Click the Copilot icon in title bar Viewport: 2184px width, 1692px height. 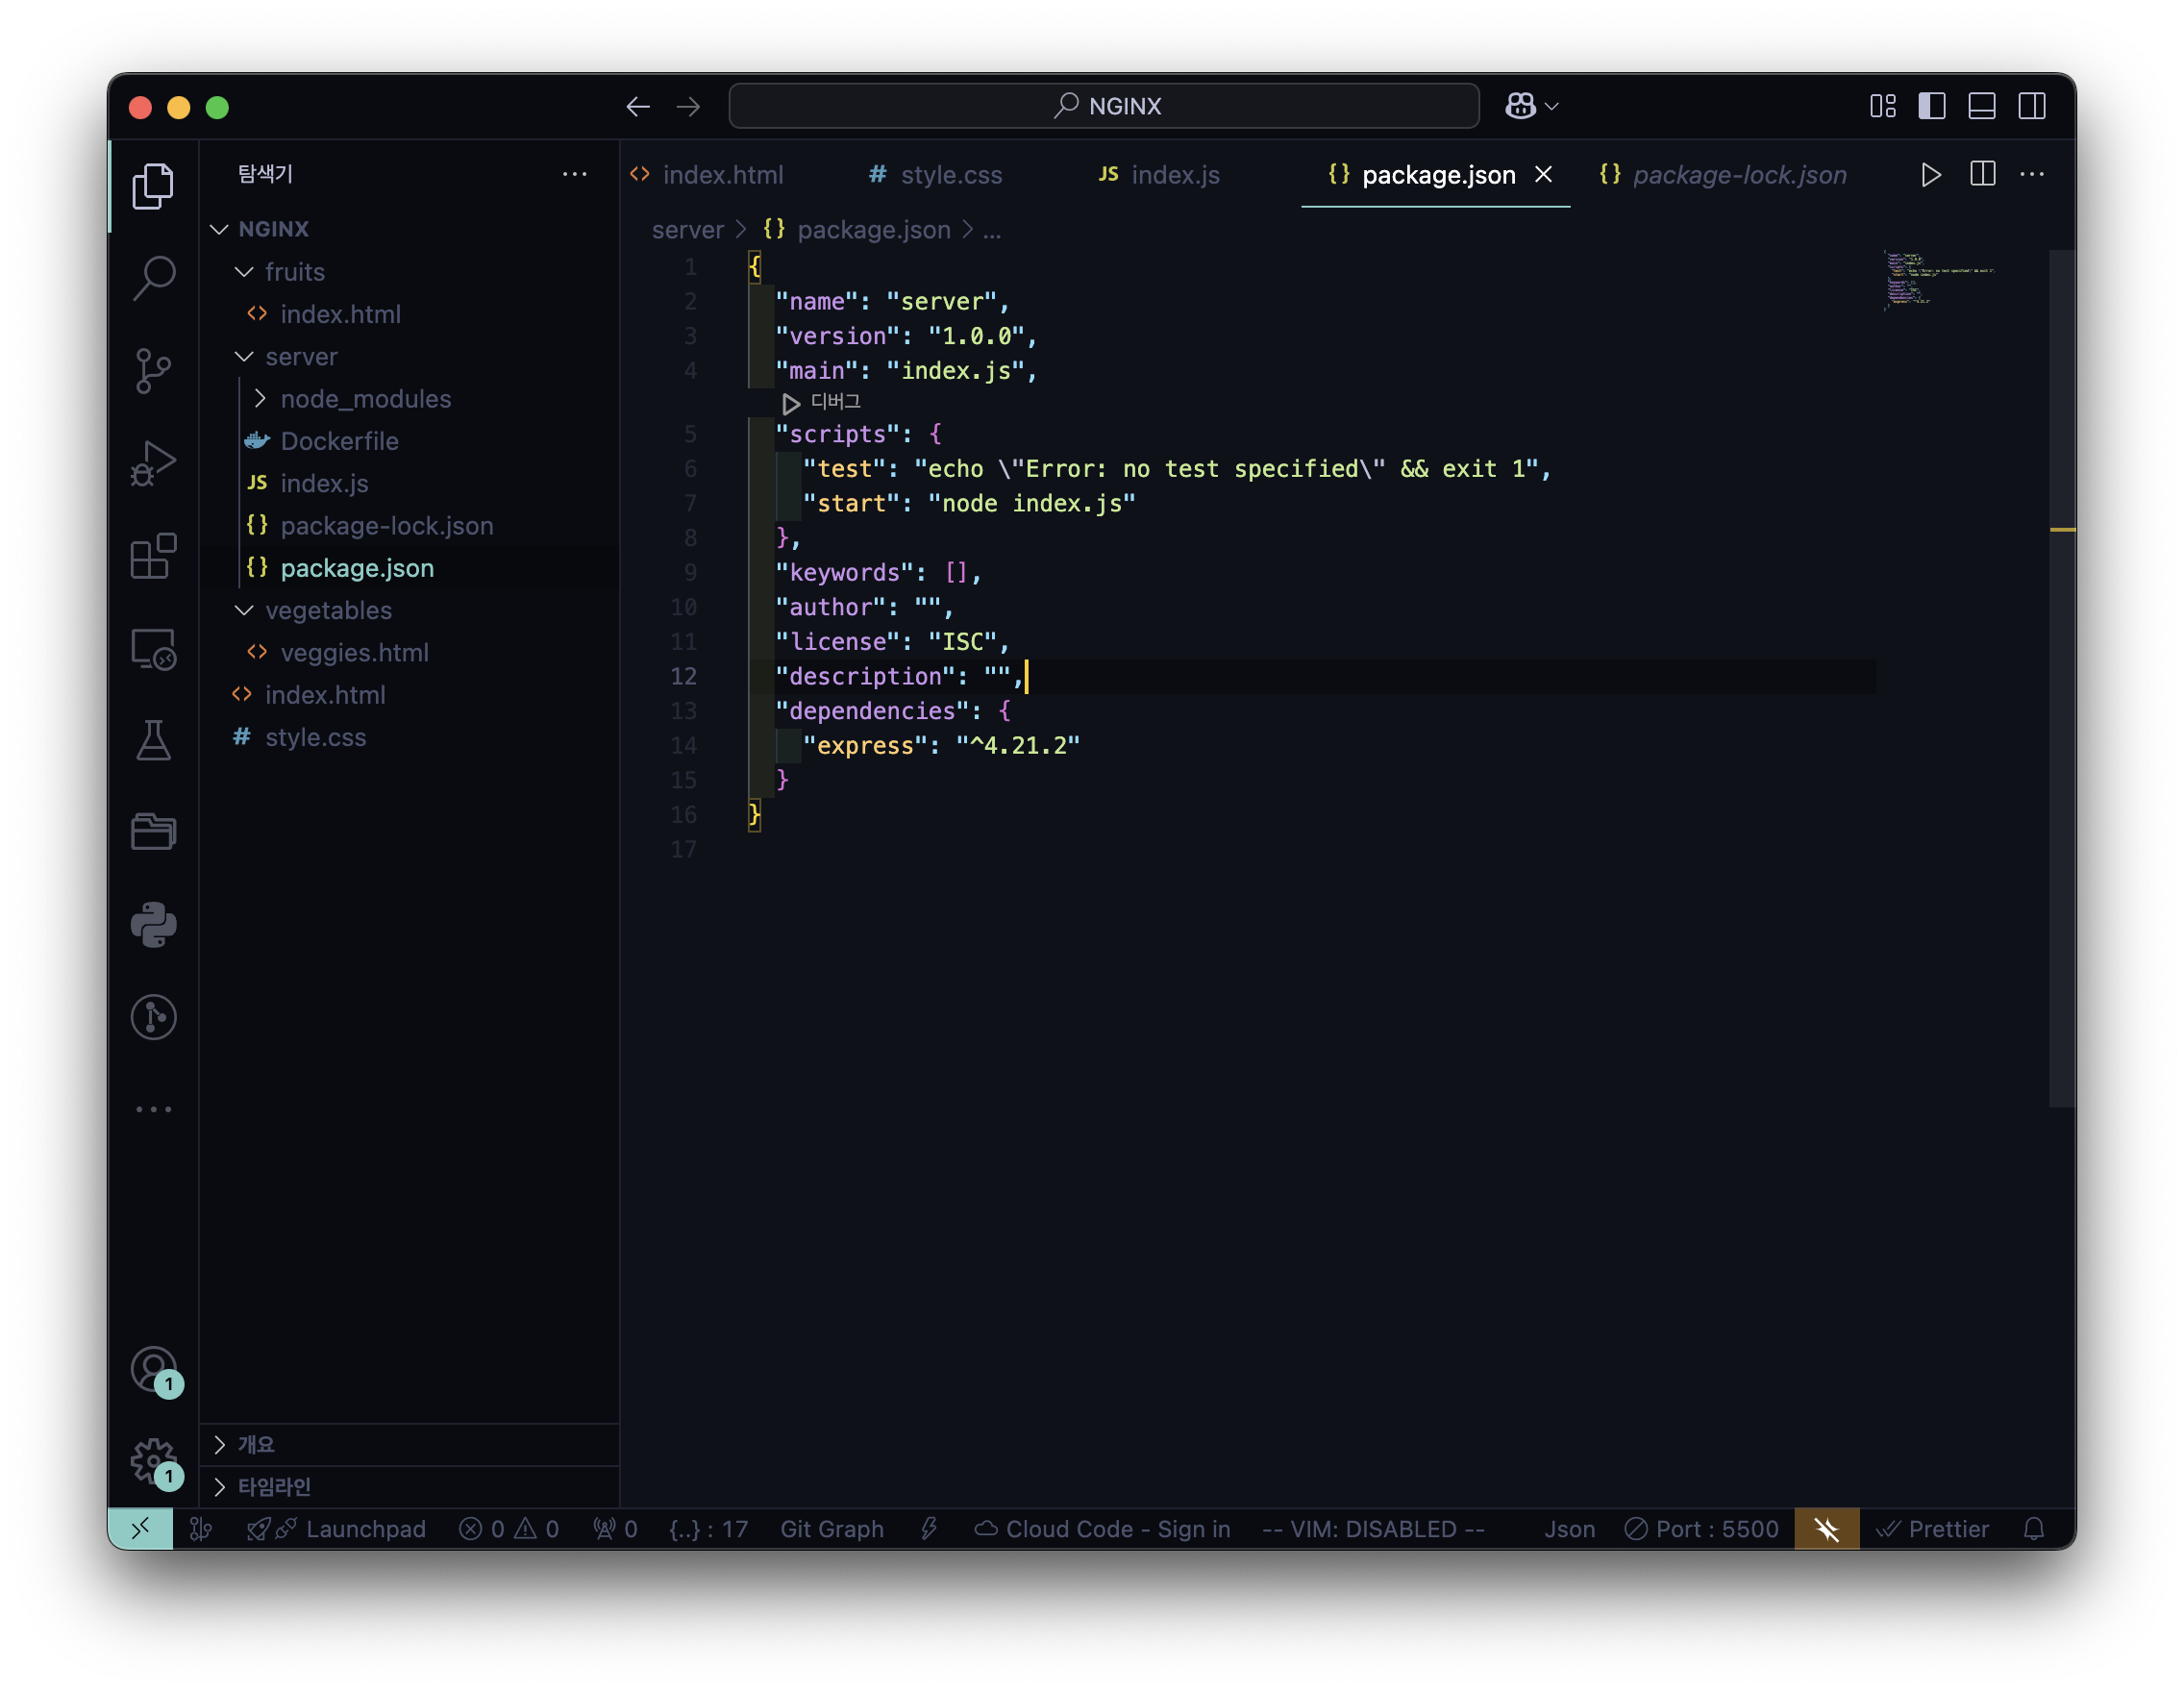pyautogui.click(x=1520, y=106)
